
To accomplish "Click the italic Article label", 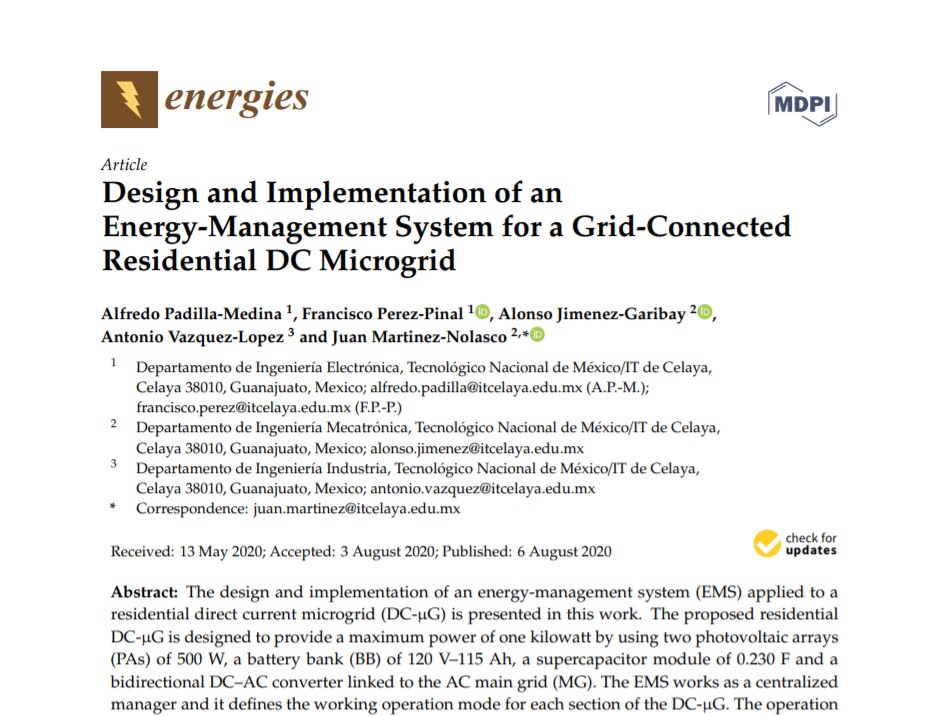I will (x=124, y=165).
